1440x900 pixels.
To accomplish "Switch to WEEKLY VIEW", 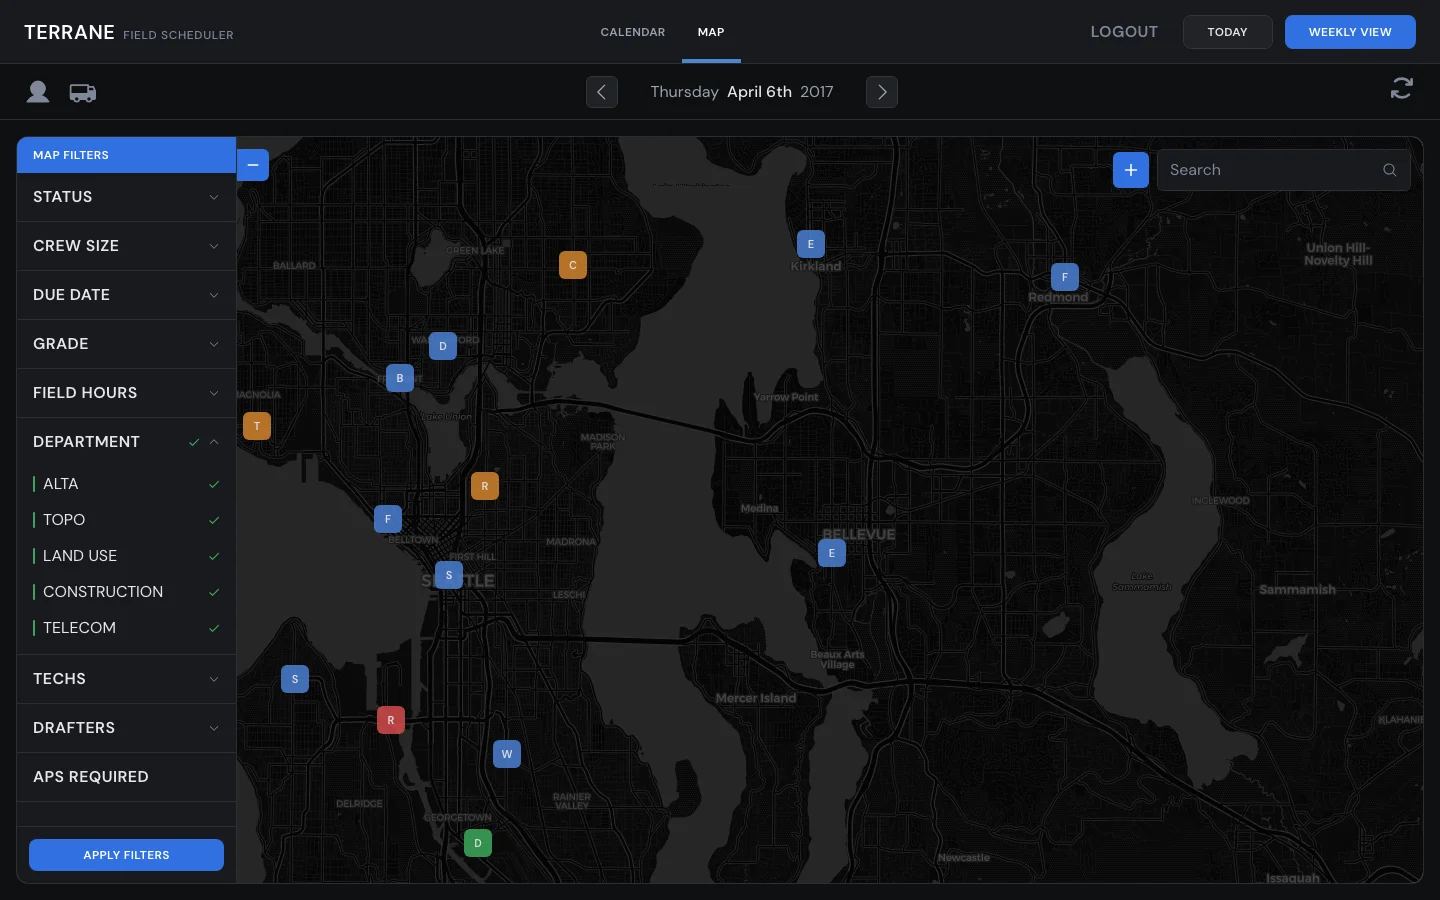I will [x=1350, y=32].
